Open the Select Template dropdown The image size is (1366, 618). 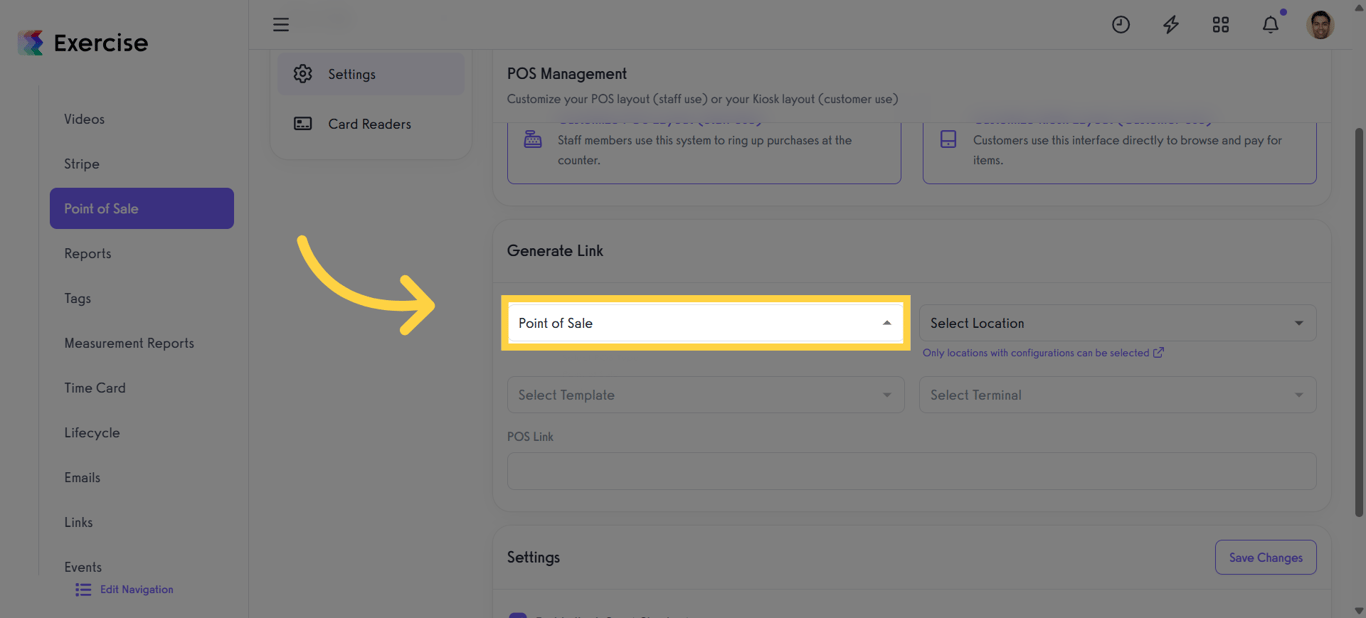(x=705, y=395)
